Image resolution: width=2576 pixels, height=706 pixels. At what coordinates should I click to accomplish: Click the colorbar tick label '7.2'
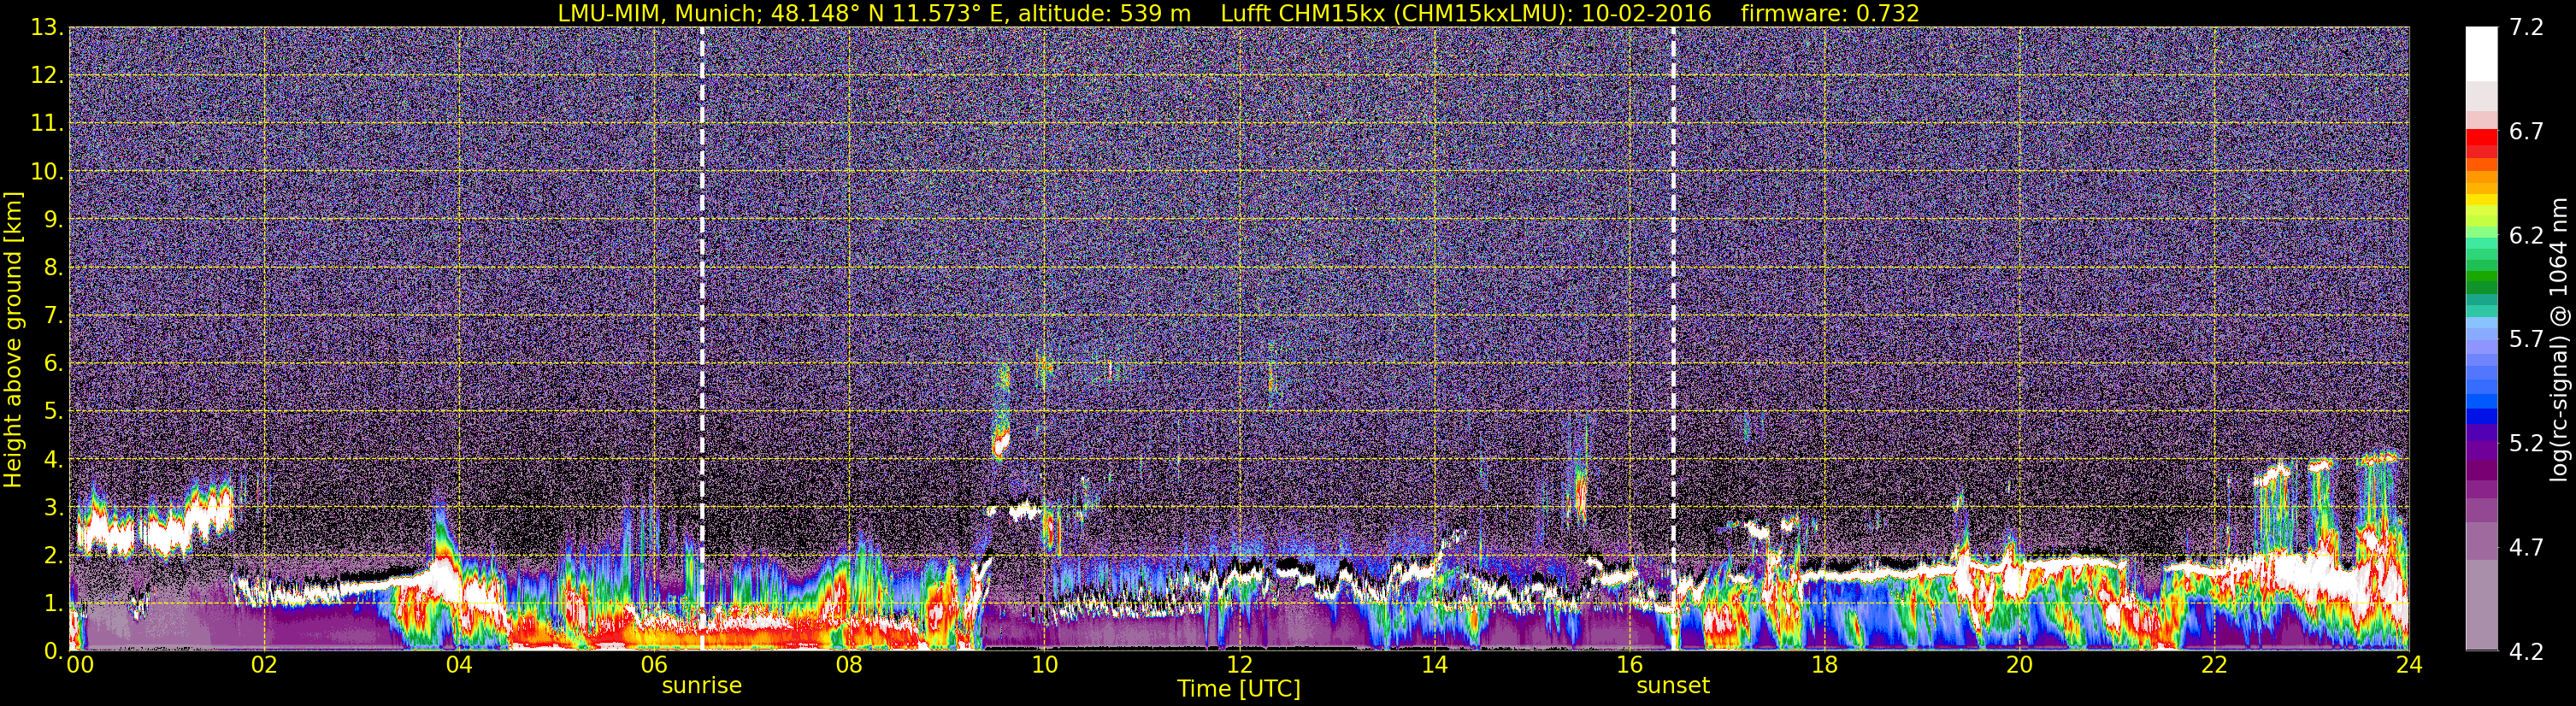pos(2526,28)
